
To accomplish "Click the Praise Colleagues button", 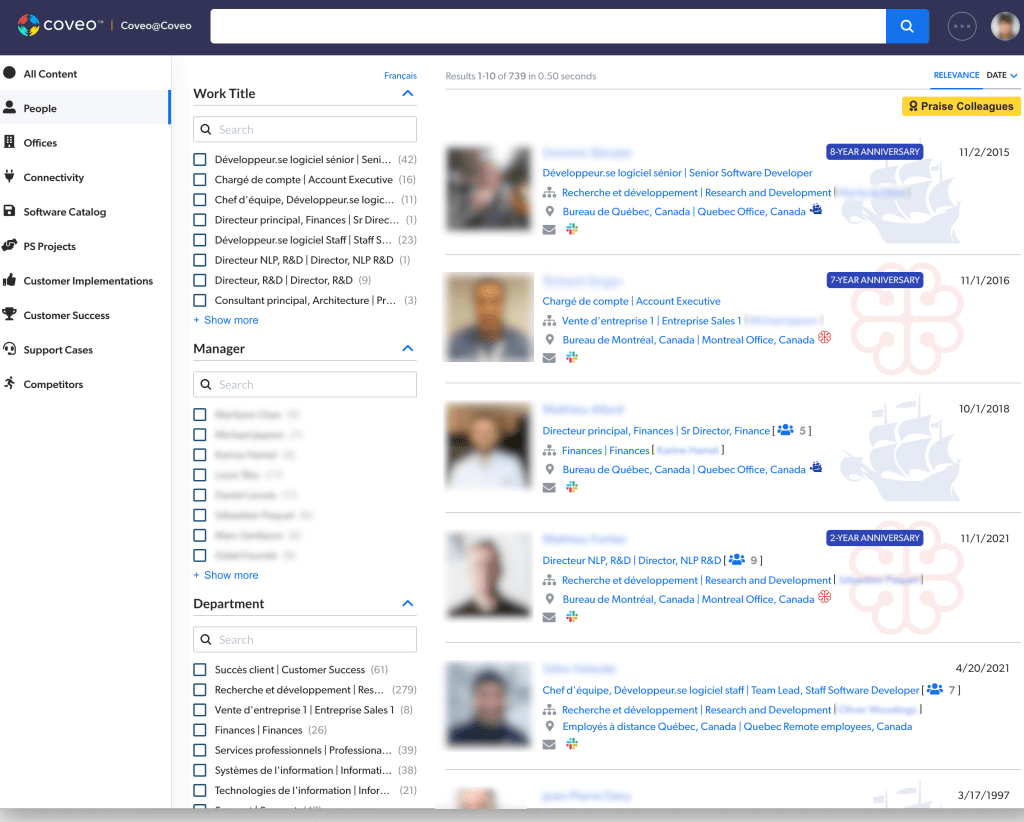I will pyautogui.click(x=960, y=106).
